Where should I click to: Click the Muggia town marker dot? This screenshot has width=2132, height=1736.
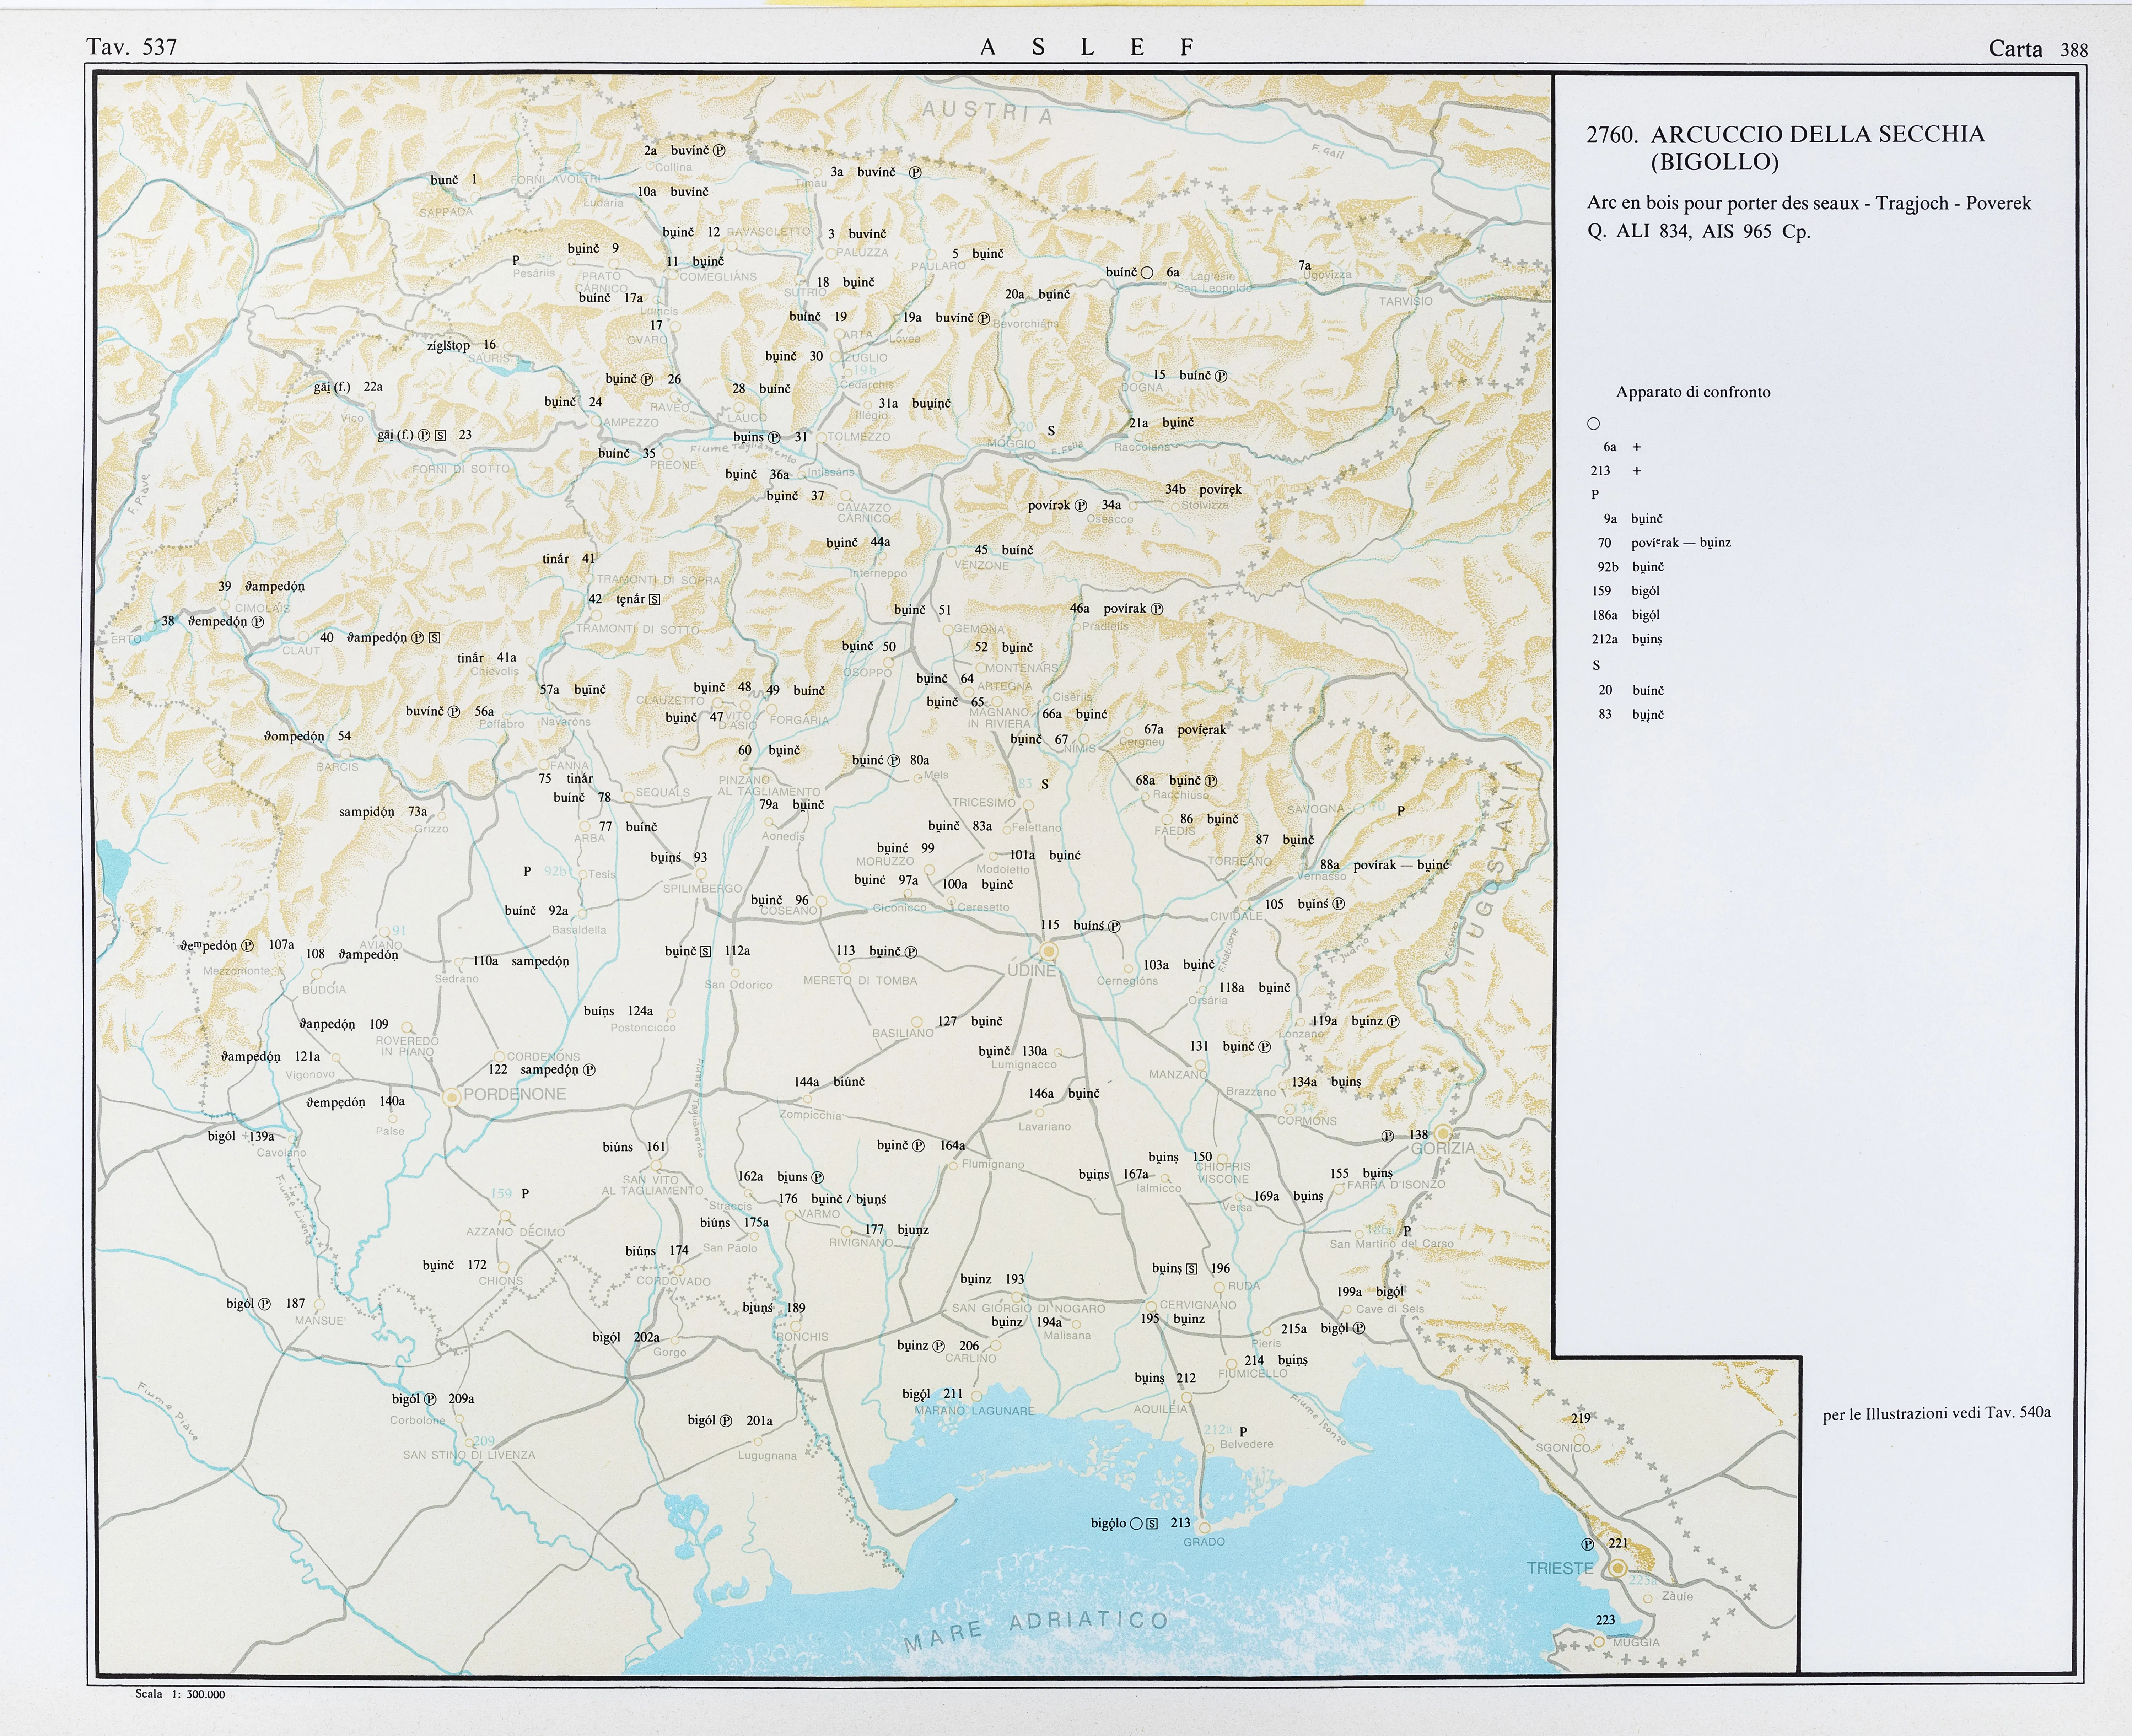(1599, 1641)
